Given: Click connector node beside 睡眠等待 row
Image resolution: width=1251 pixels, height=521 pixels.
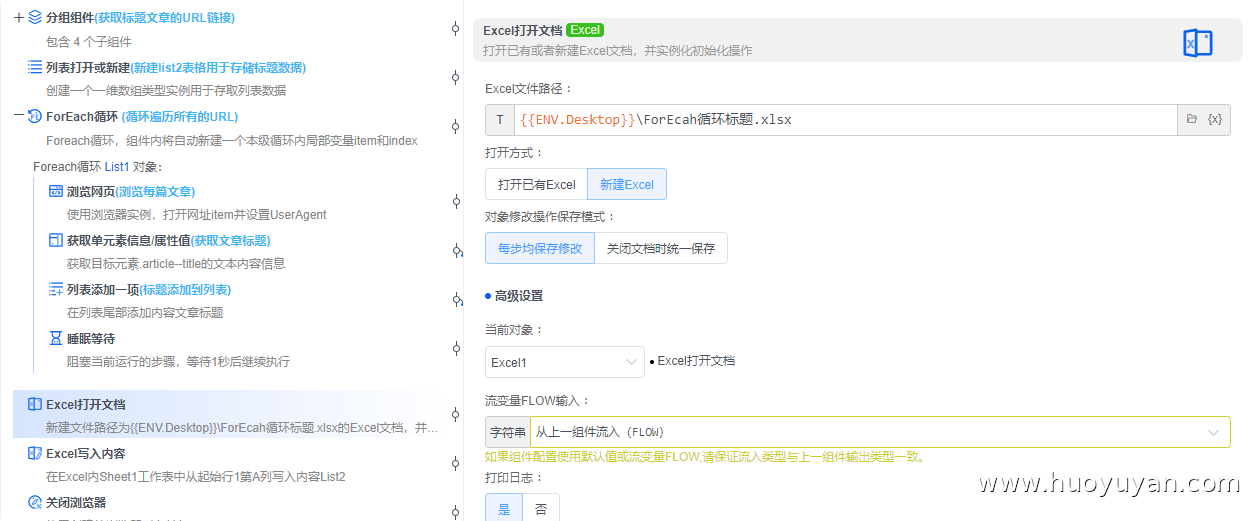Looking at the screenshot, I should pyautogui.click(x=456, y=349).
